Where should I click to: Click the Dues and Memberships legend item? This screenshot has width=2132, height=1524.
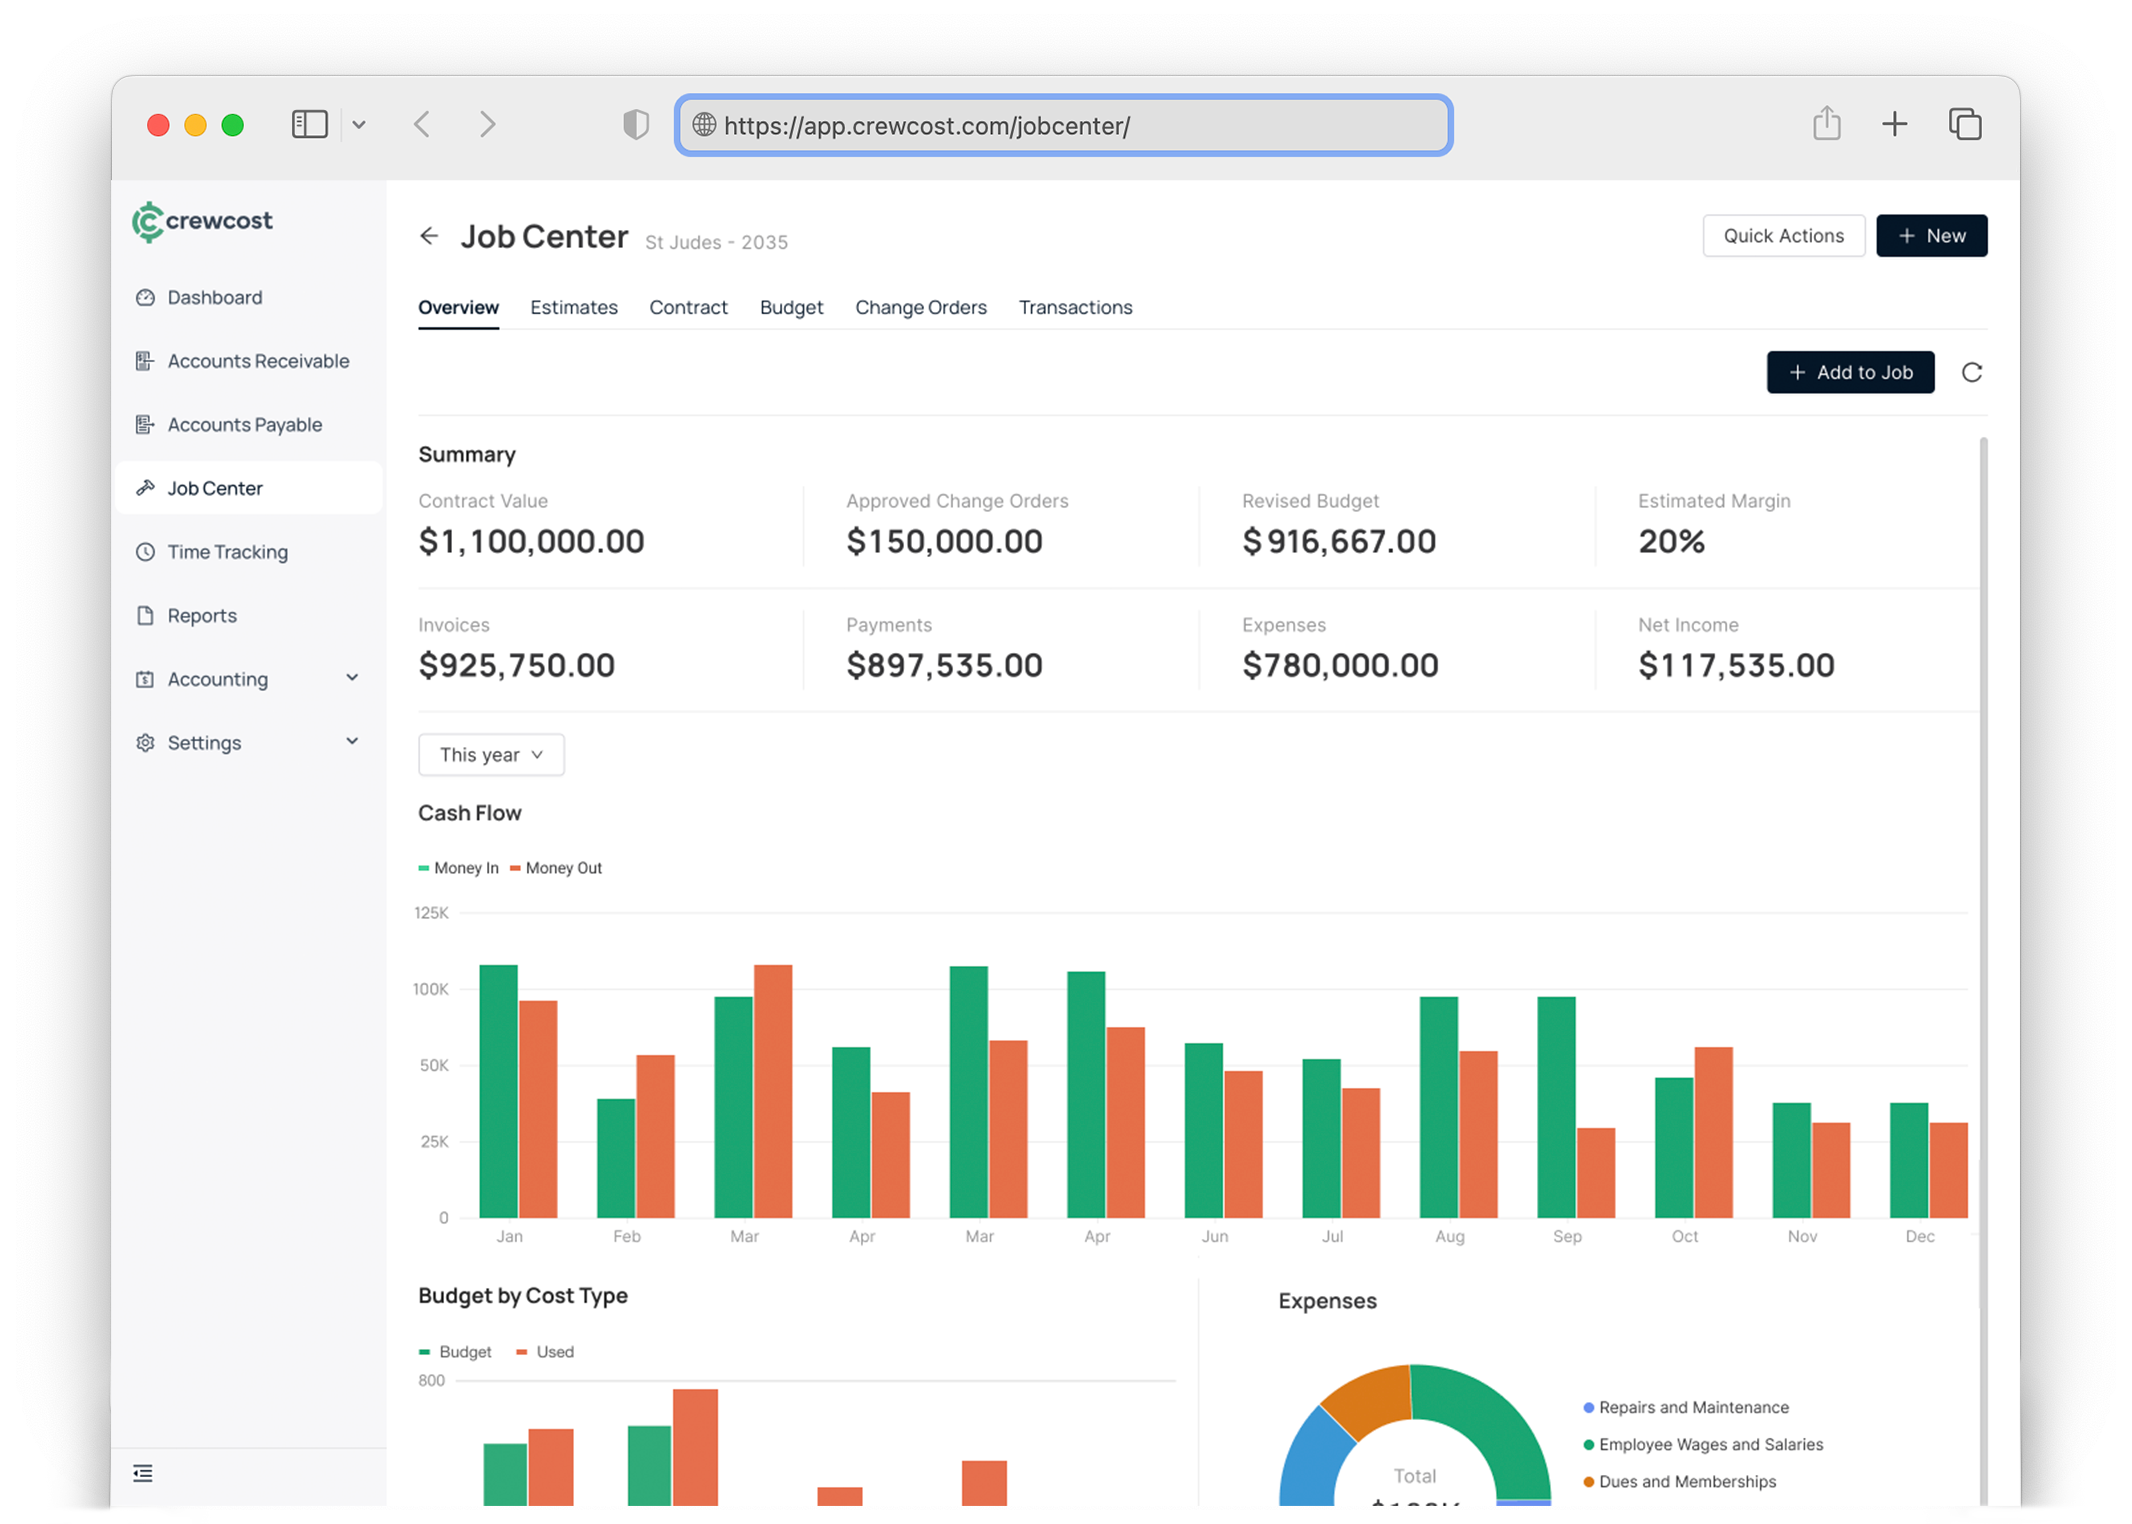tap(1680, 1482)
